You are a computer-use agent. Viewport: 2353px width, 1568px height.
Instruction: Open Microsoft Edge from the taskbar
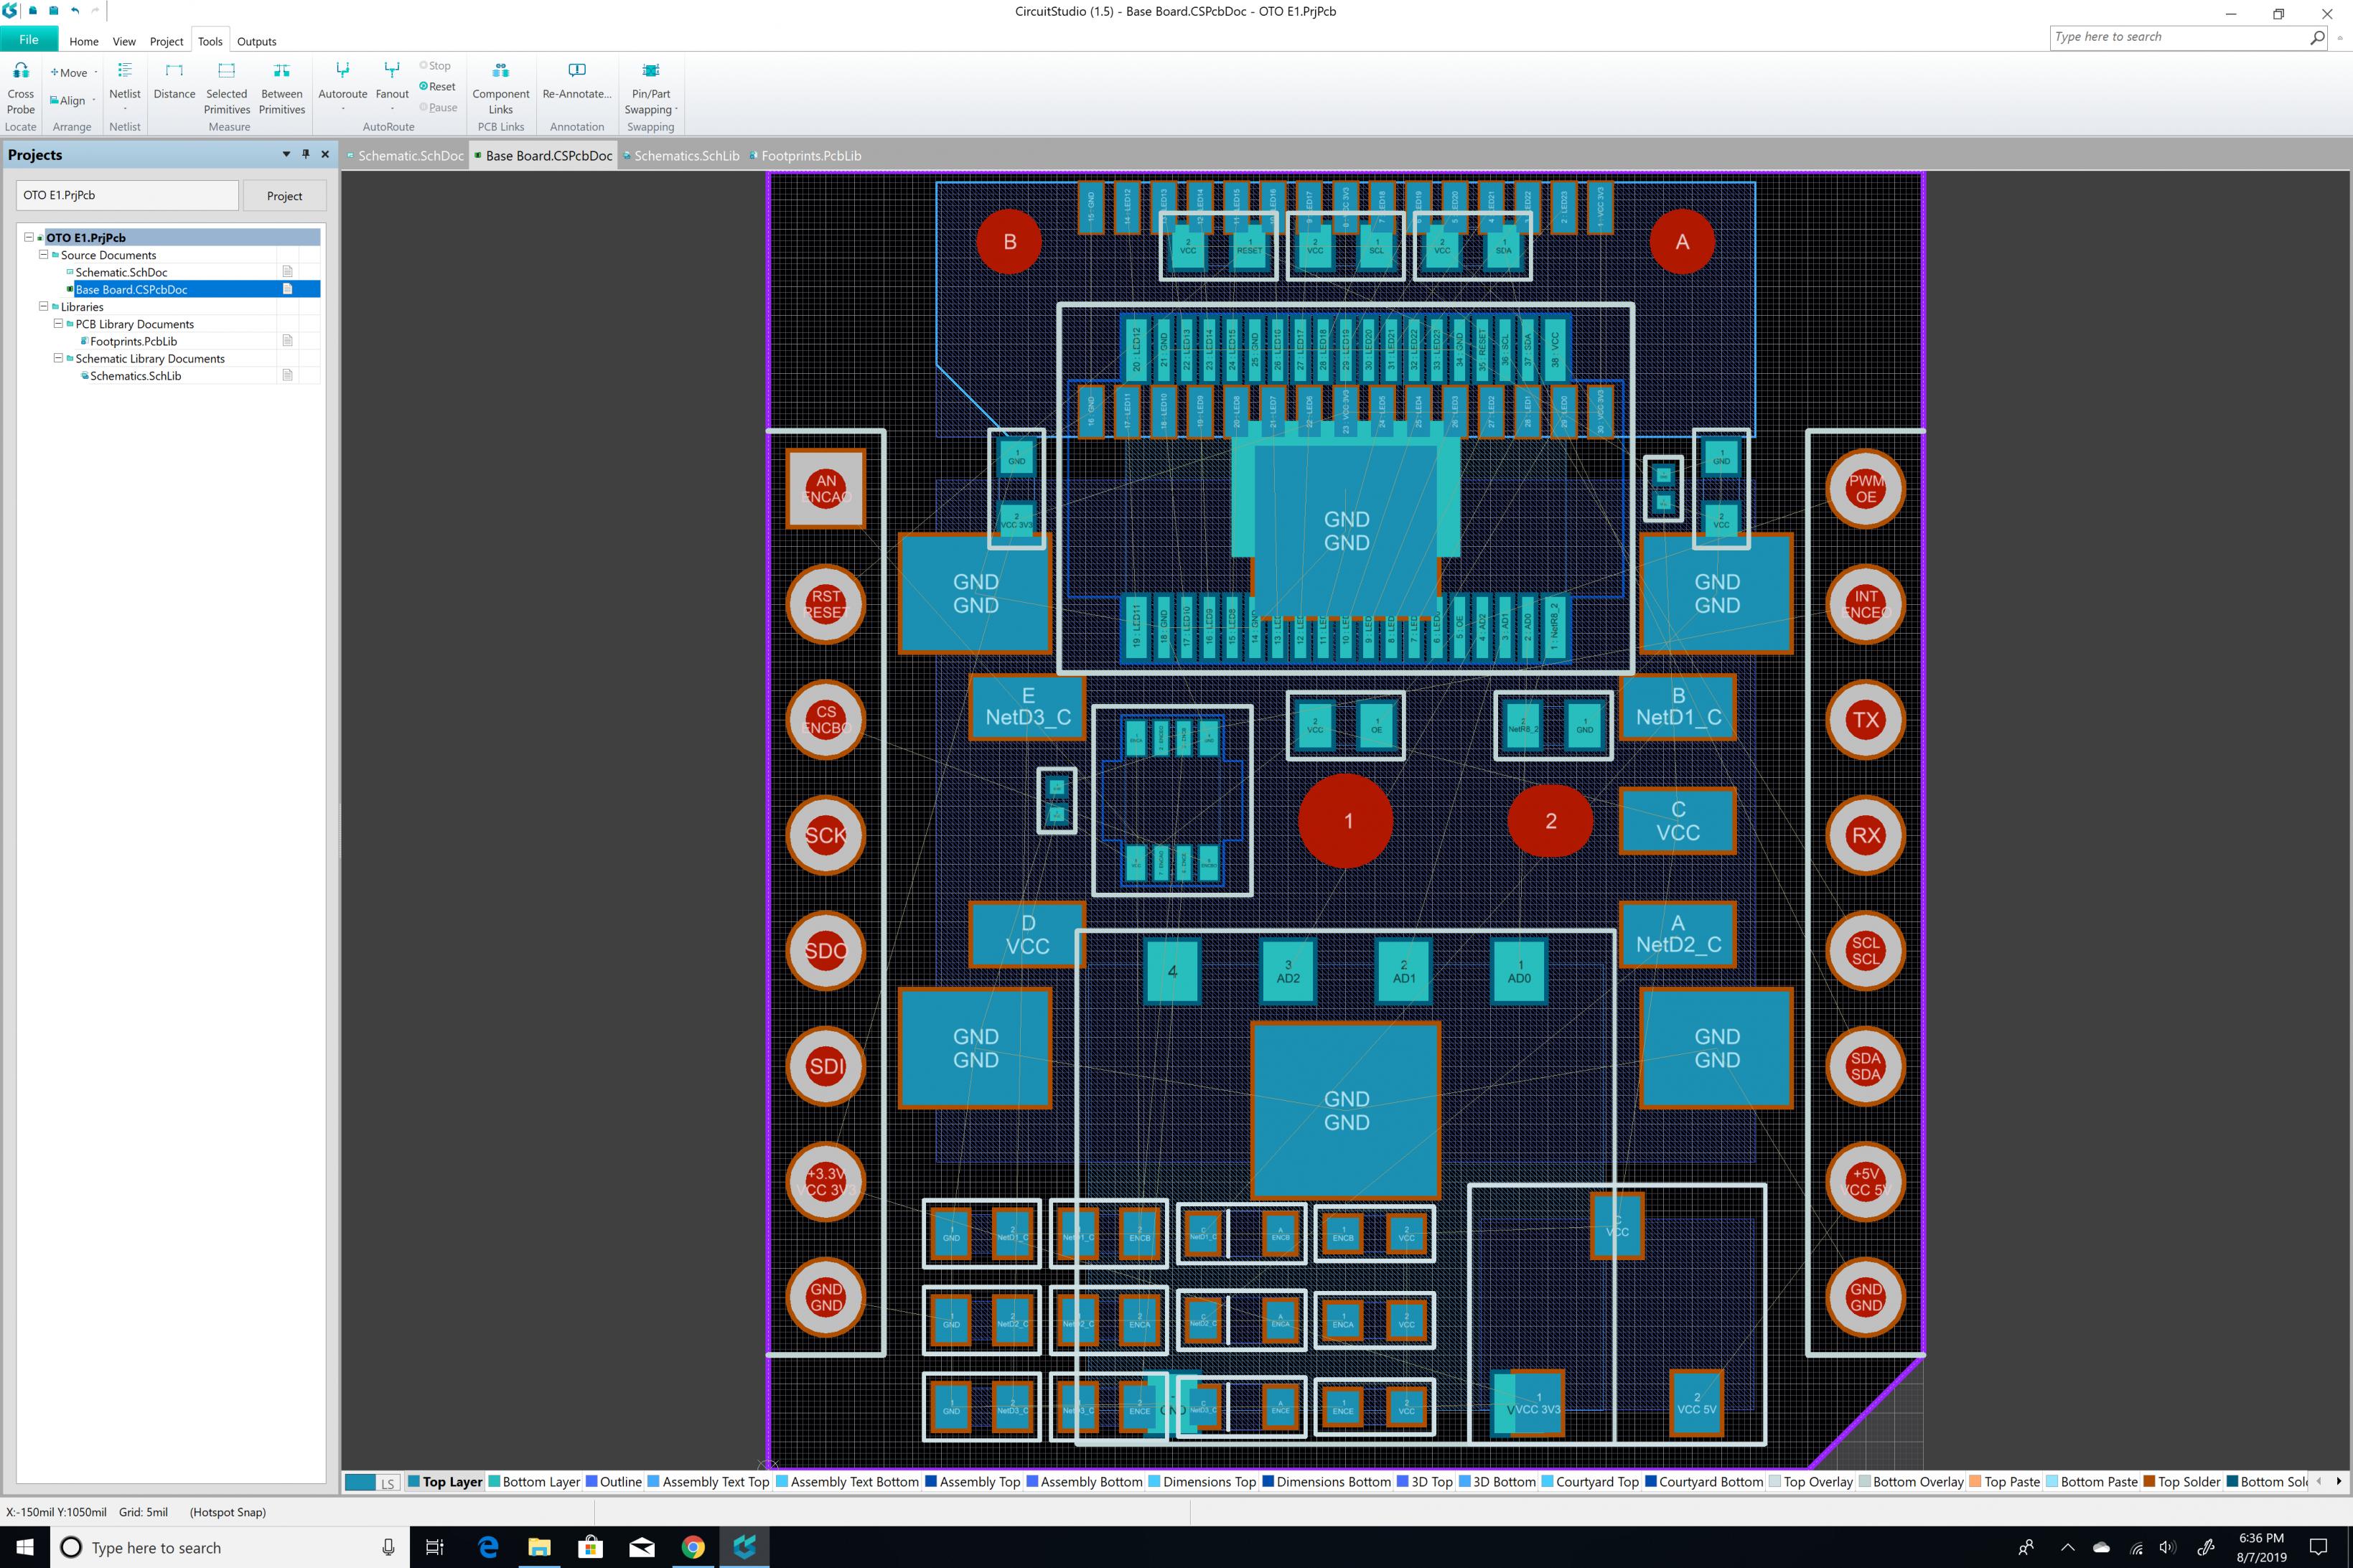coord(488,1547)
